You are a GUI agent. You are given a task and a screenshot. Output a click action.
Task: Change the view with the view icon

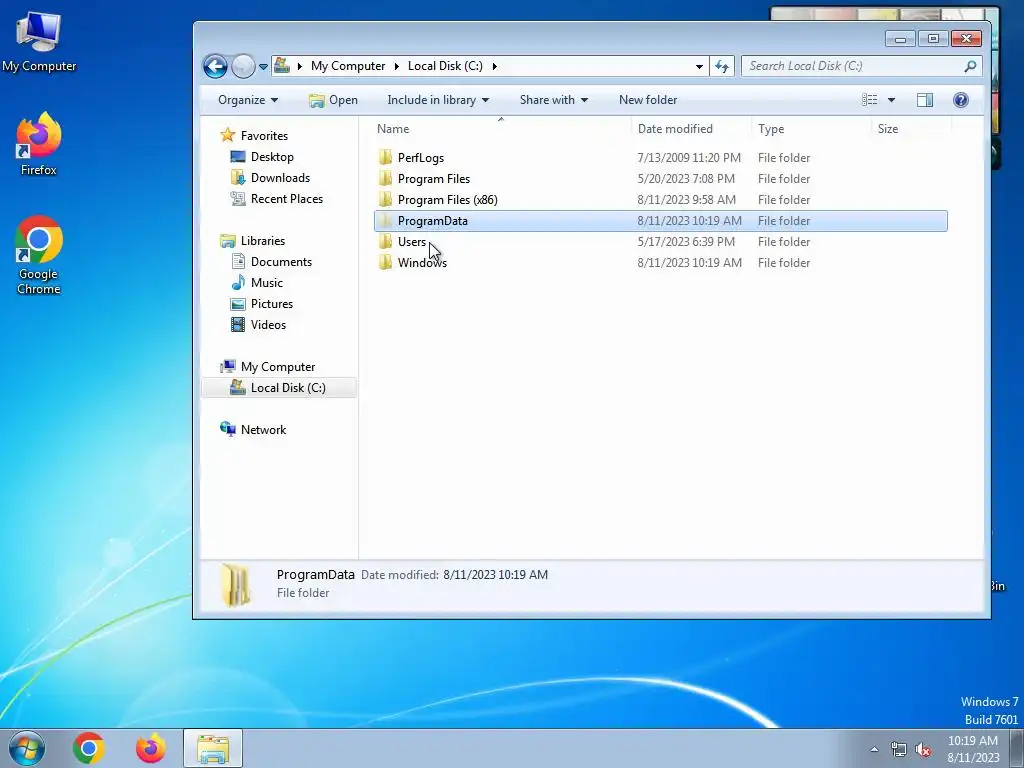point(869,100)
